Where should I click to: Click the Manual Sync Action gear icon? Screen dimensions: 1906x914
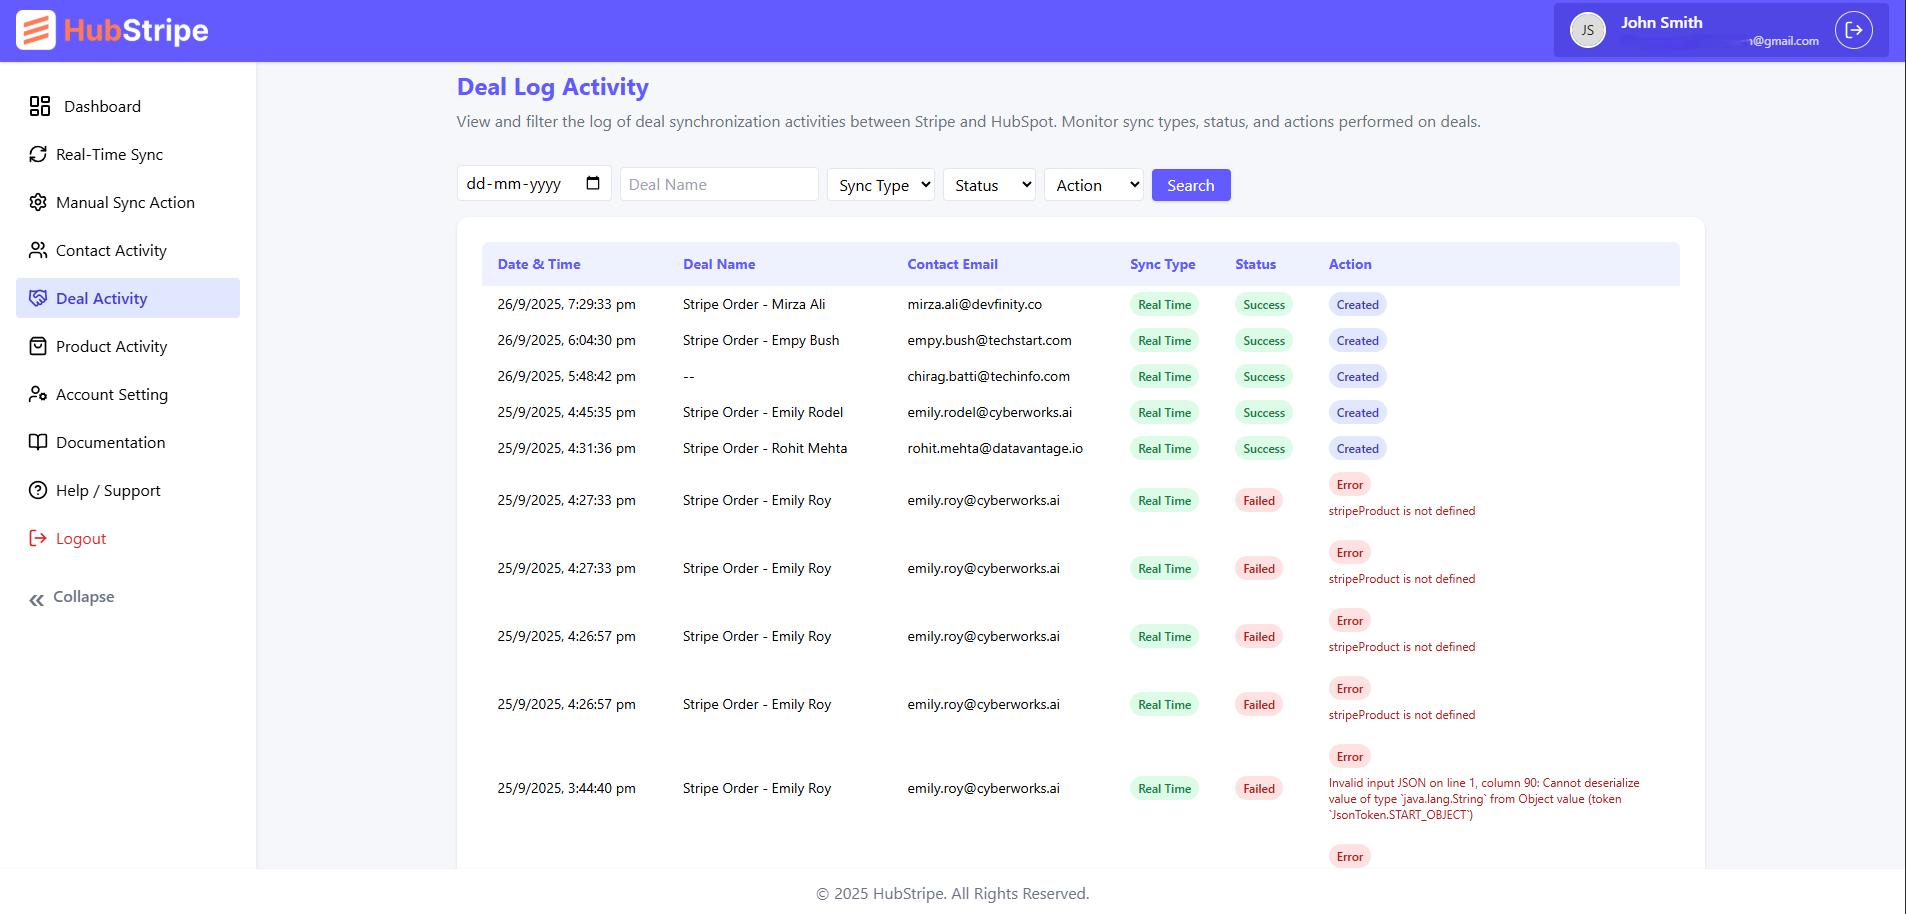coord(38,202)
